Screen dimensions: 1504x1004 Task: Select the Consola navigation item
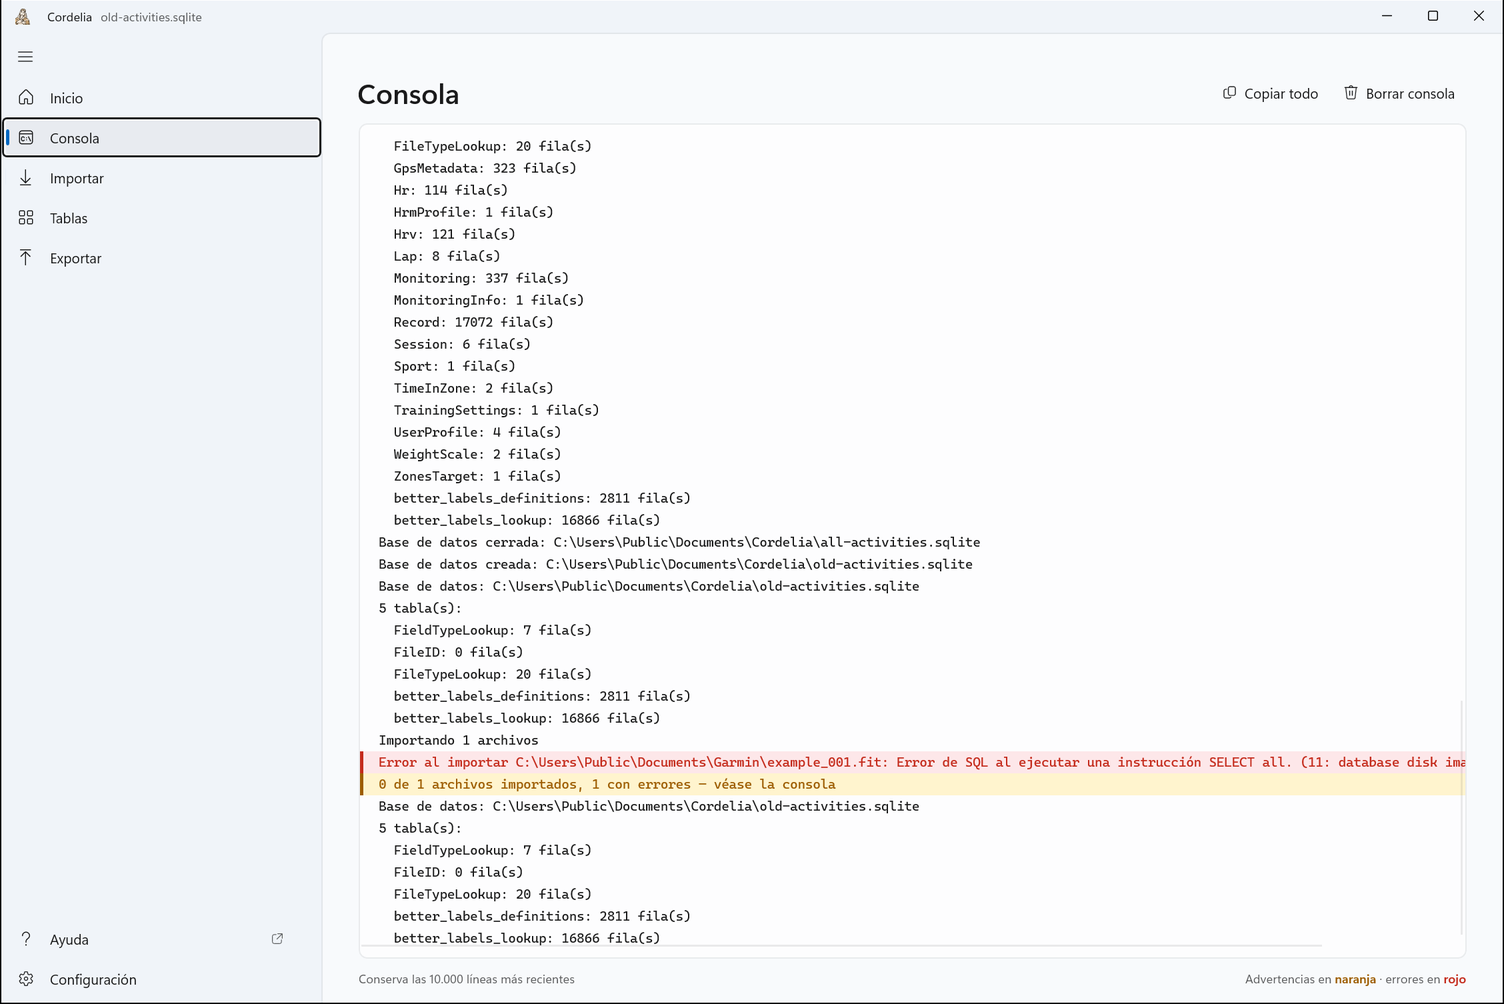(x=162, y=138)
